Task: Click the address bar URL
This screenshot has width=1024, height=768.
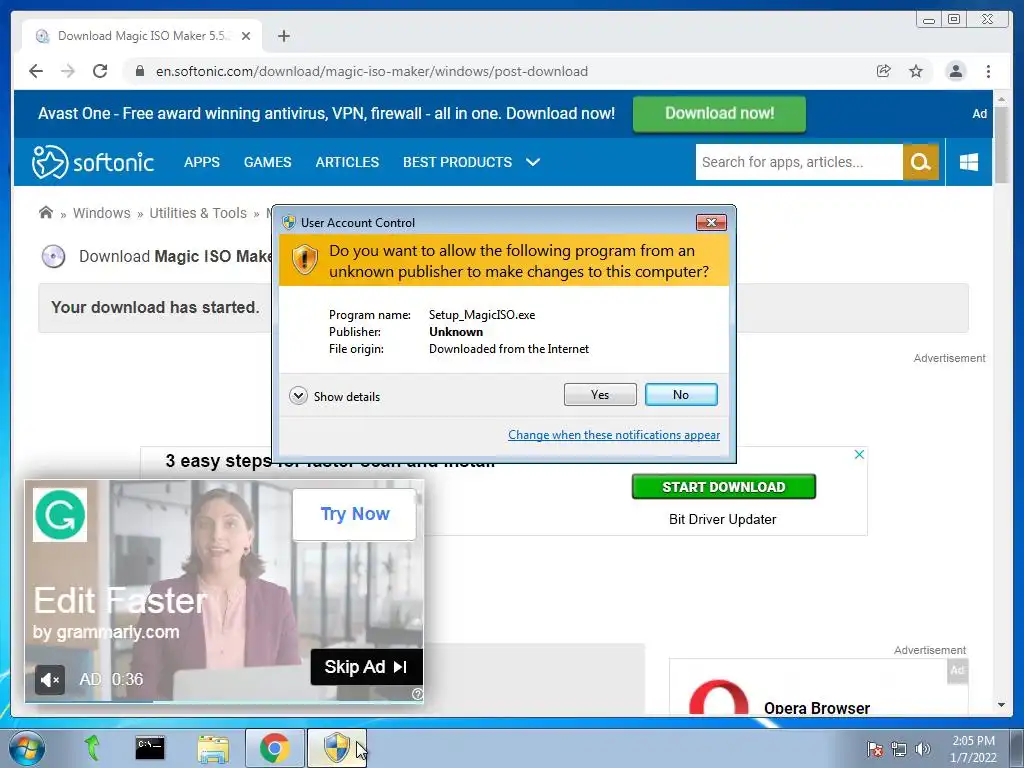Action: click(372, 71)
